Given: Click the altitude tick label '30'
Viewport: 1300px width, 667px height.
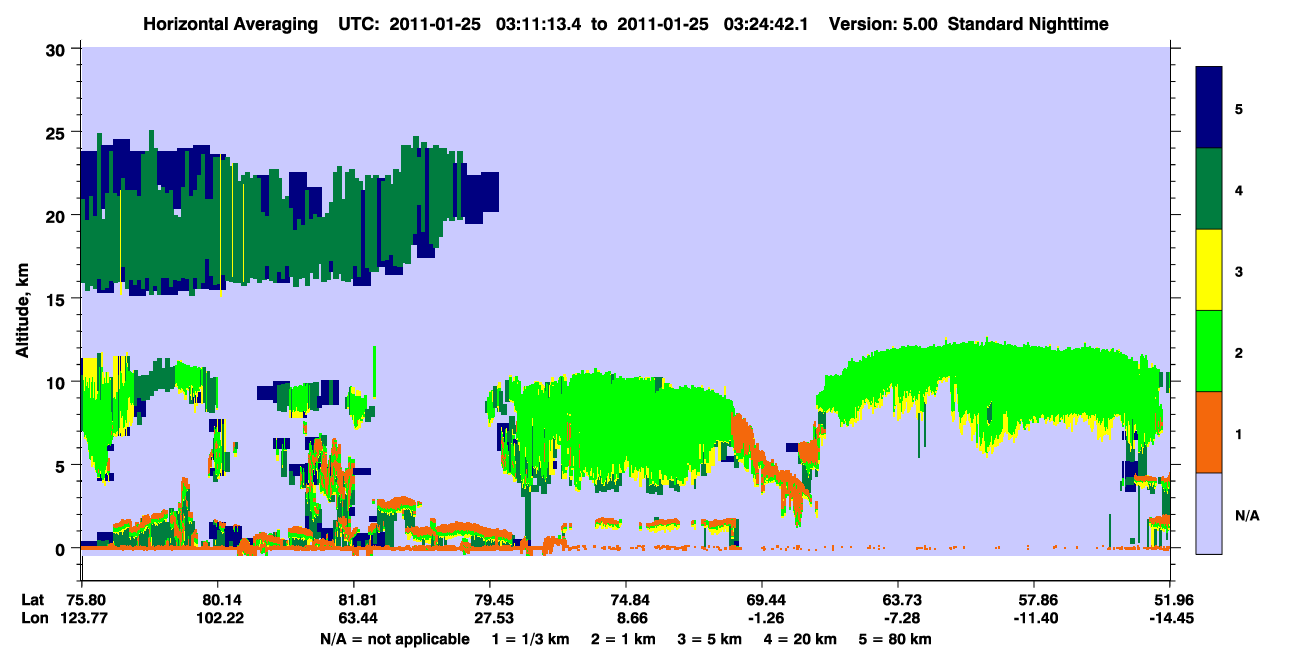Looking at the screenshot, I should point(58,49).
